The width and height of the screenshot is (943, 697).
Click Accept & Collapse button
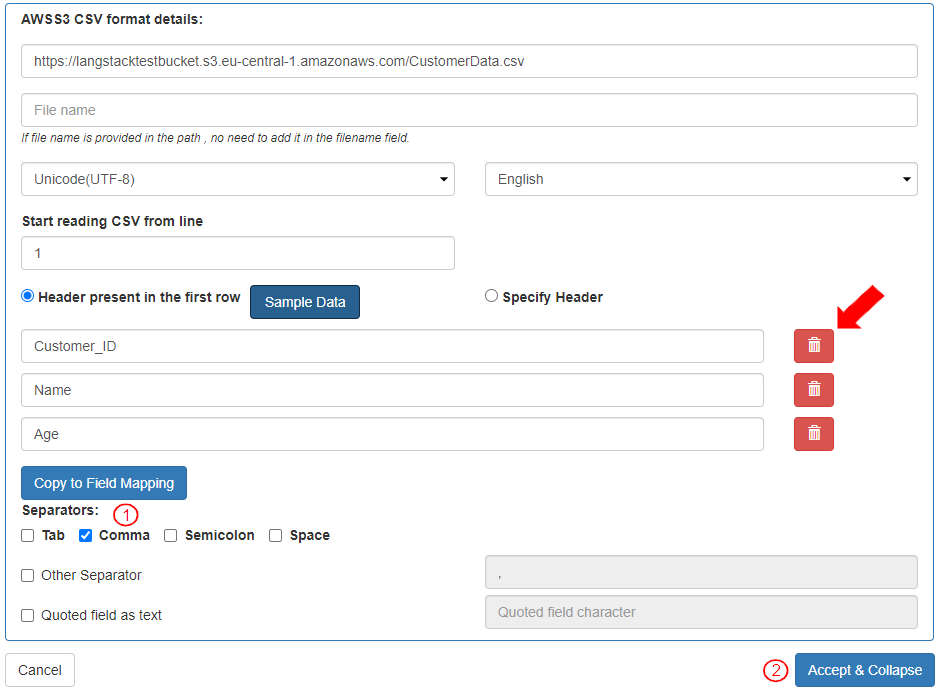[x=864, y=670]
